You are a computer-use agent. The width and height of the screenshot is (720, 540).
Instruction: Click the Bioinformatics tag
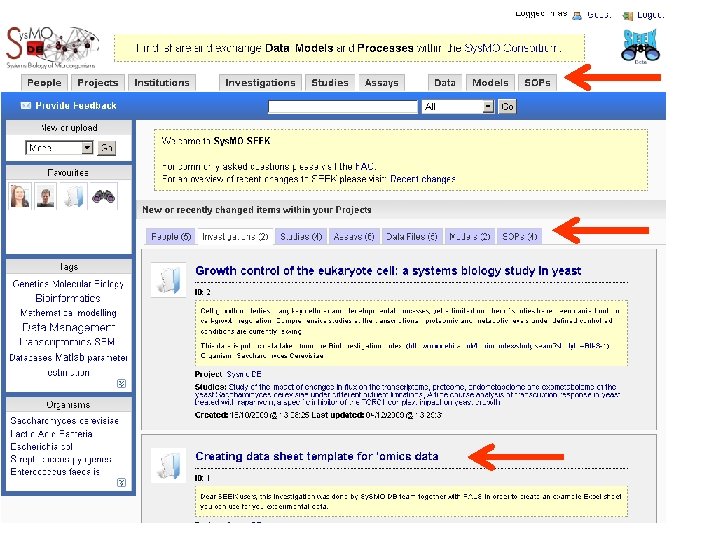[68, 298]
